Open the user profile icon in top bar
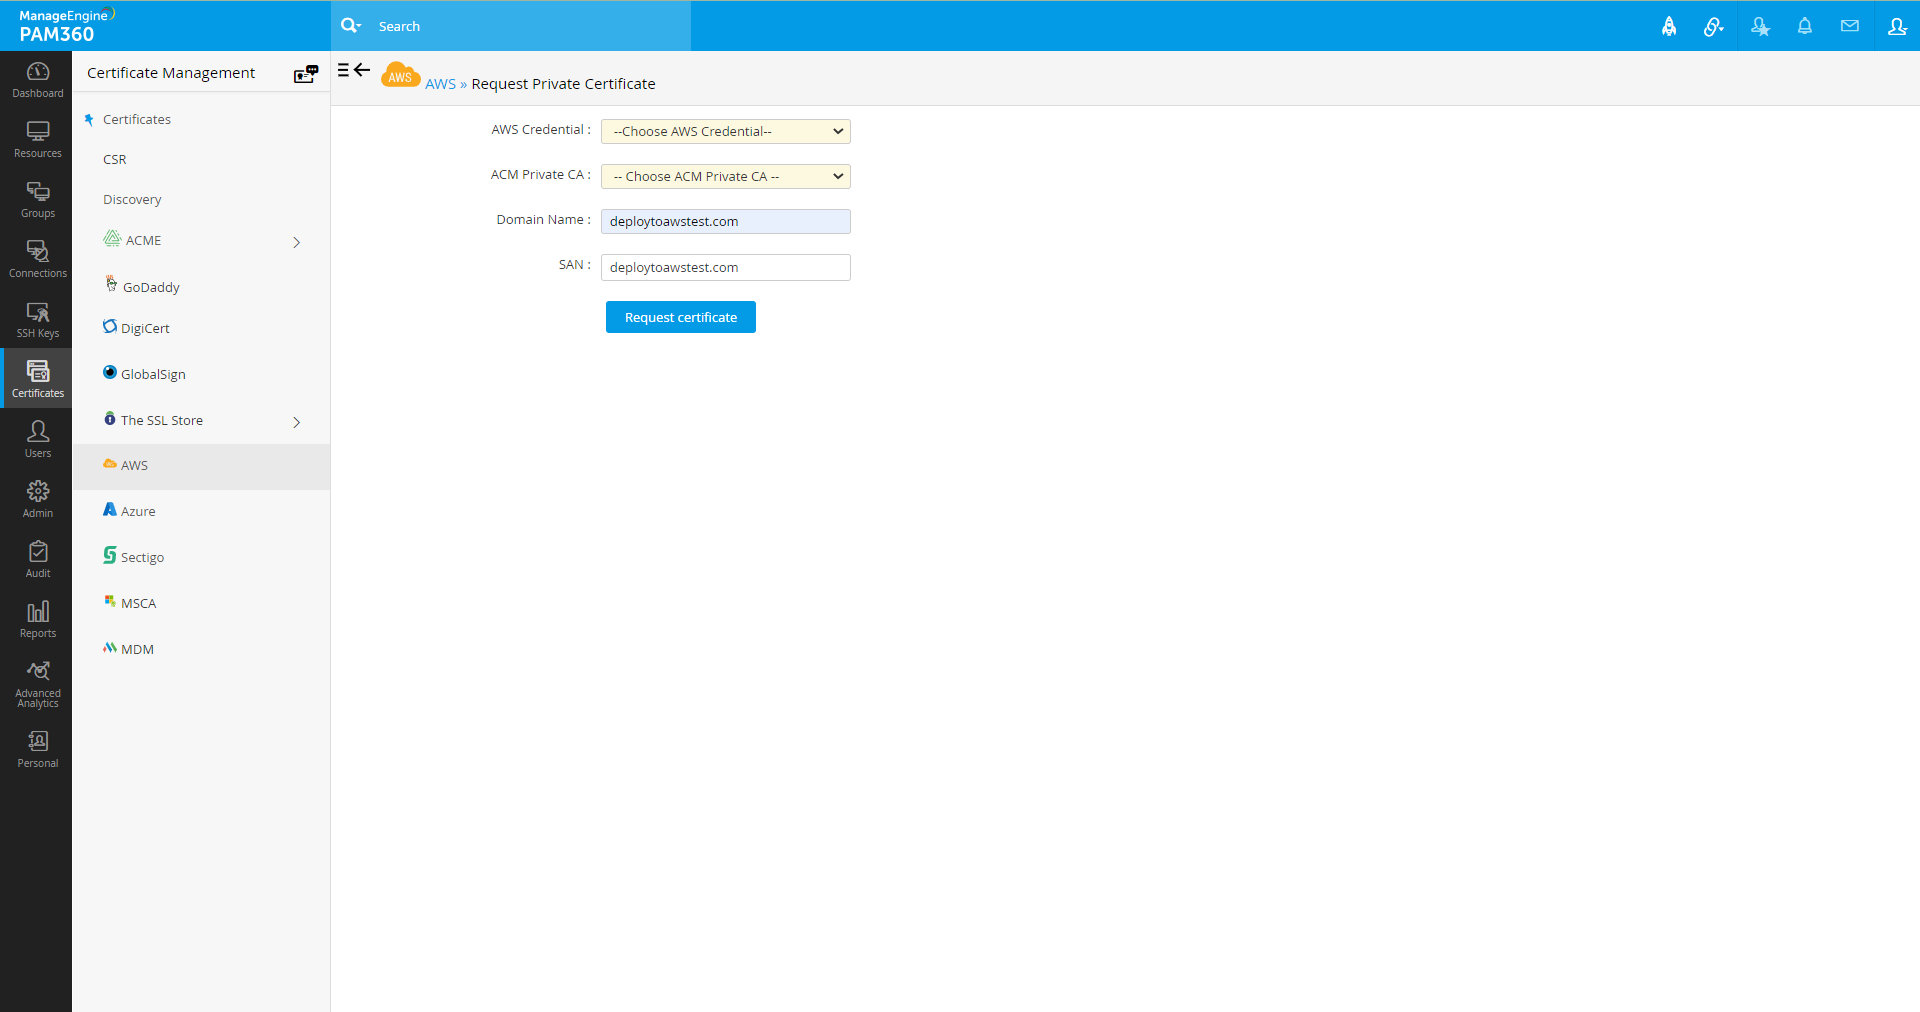Screen dimensions: 1920x1012 click(1897, 27)
